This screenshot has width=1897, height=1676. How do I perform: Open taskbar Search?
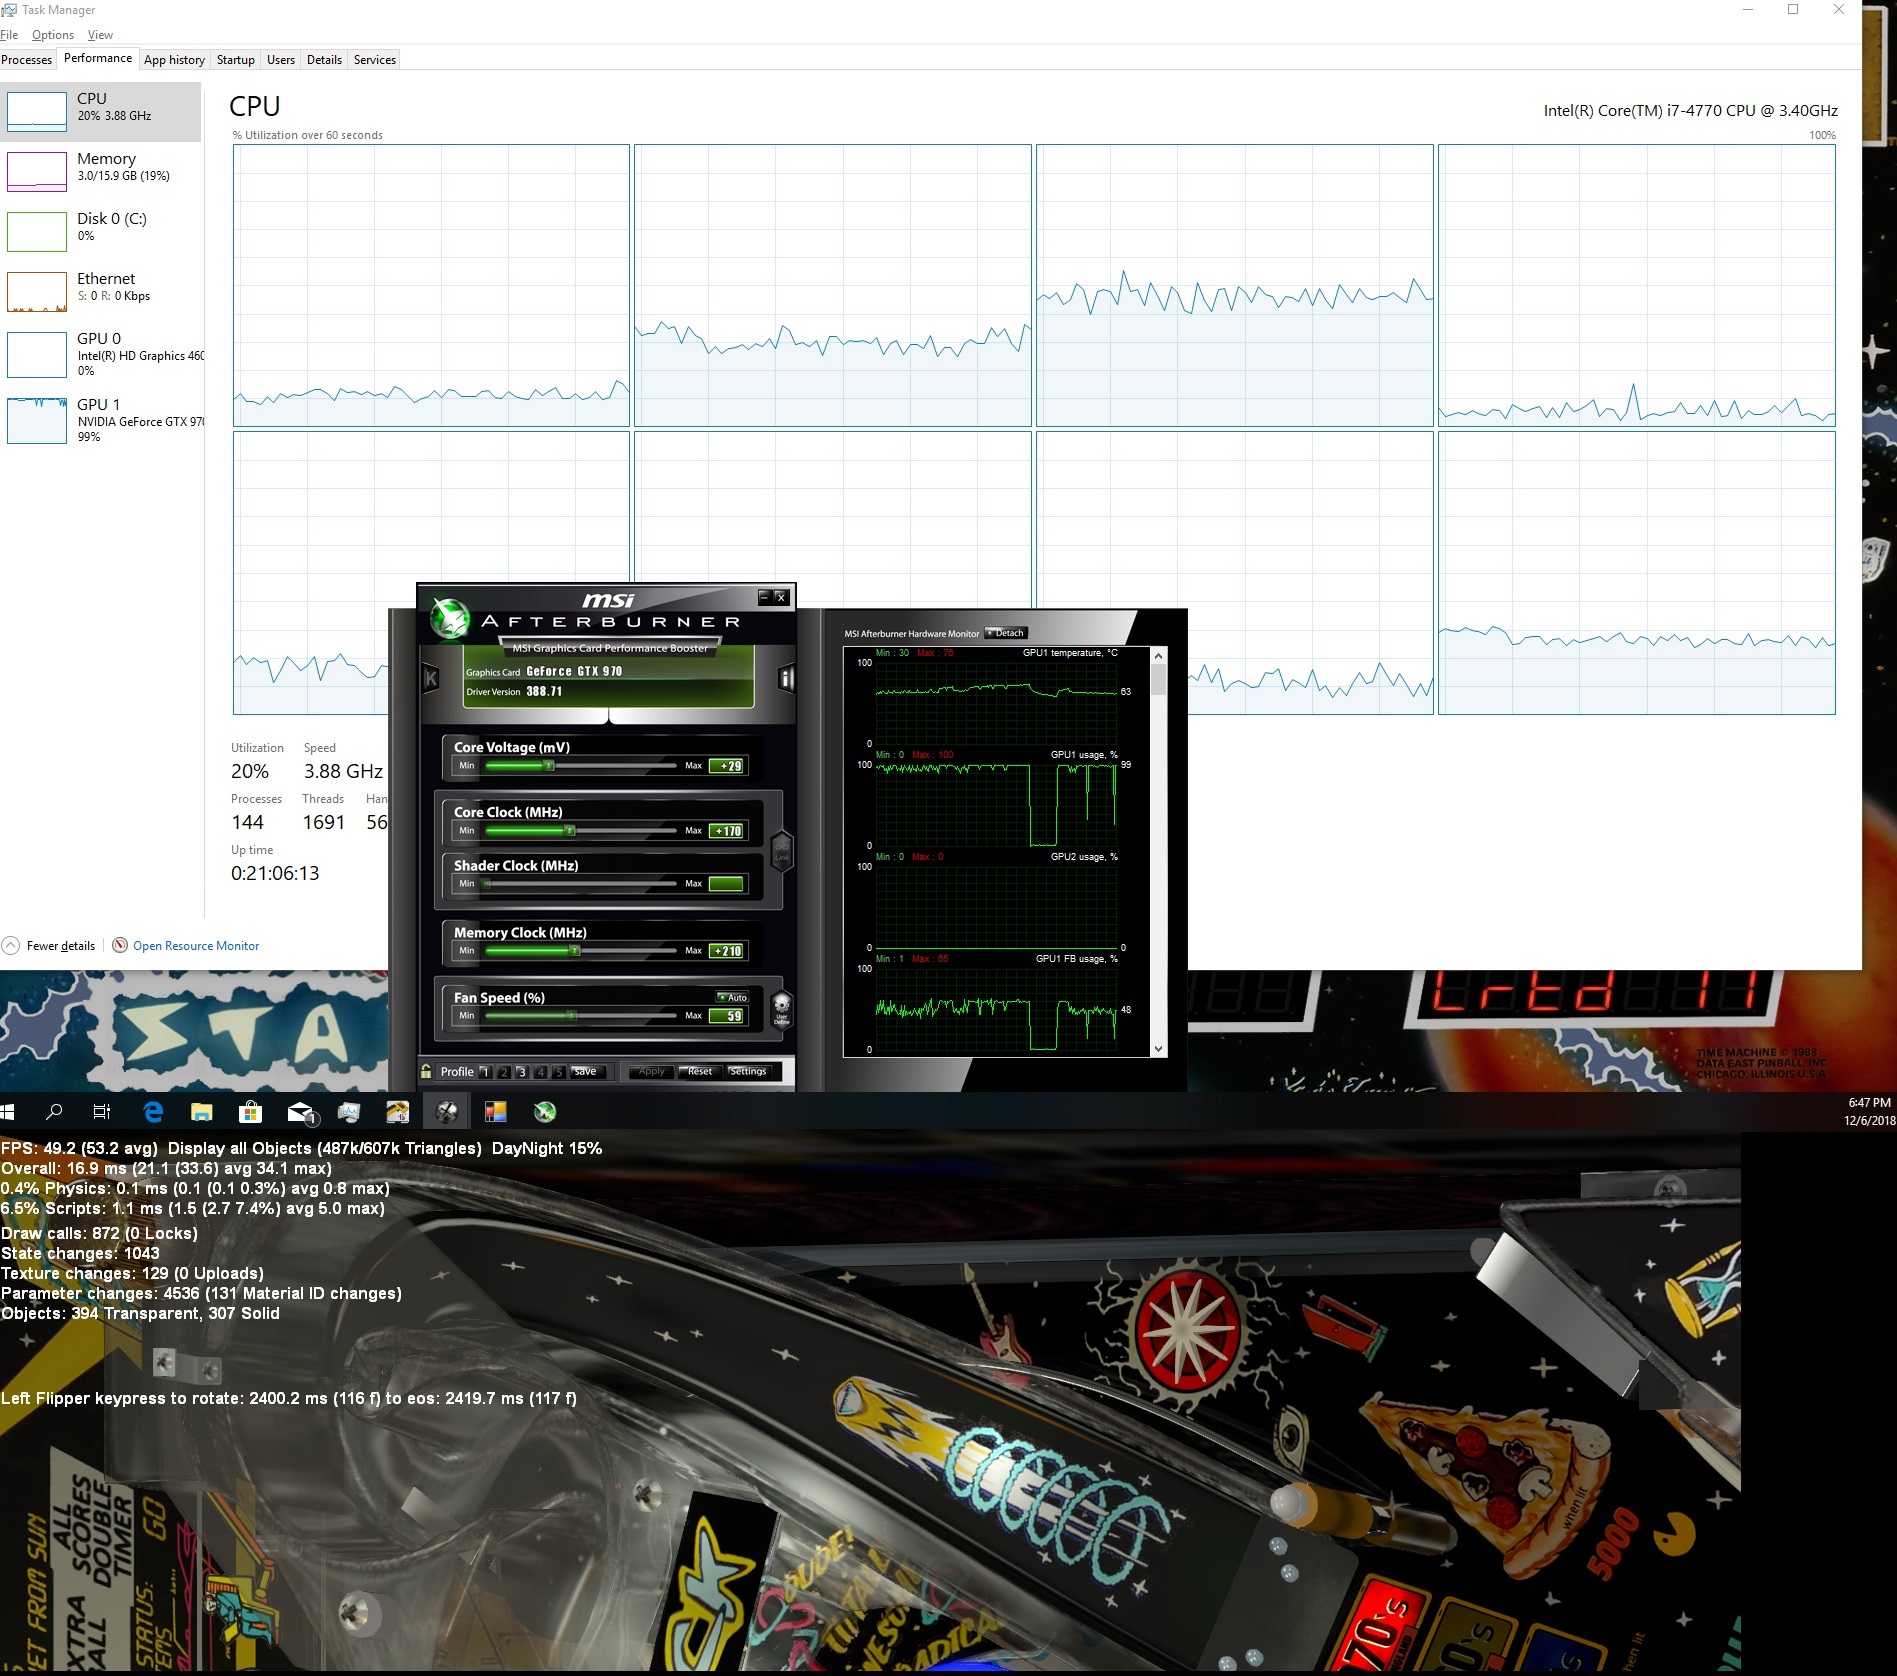tap(55, 1112)
